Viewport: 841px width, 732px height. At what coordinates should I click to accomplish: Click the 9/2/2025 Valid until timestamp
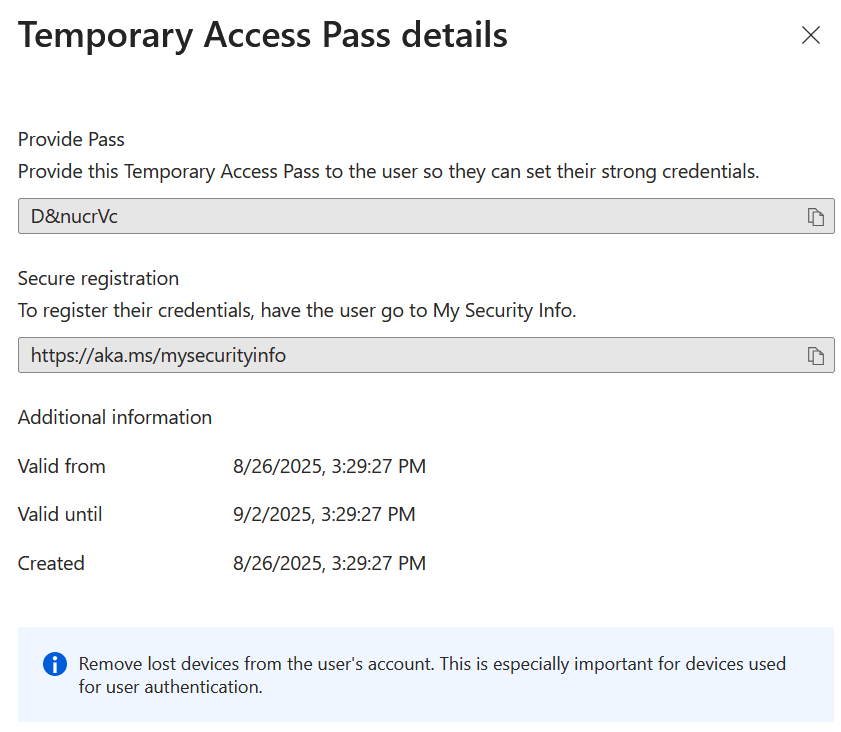324,515
